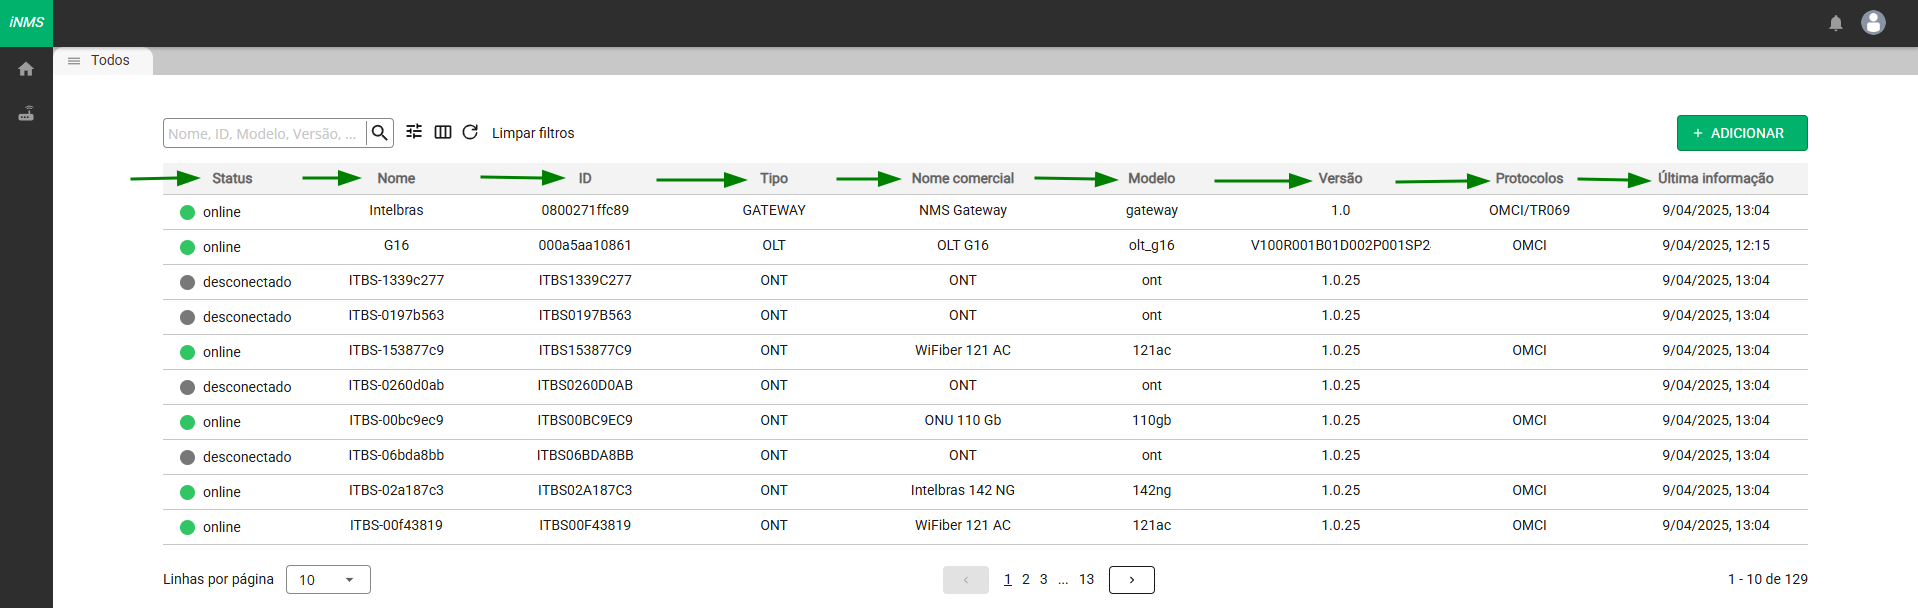Open devices section via router sidebar icon

point(26,114)
